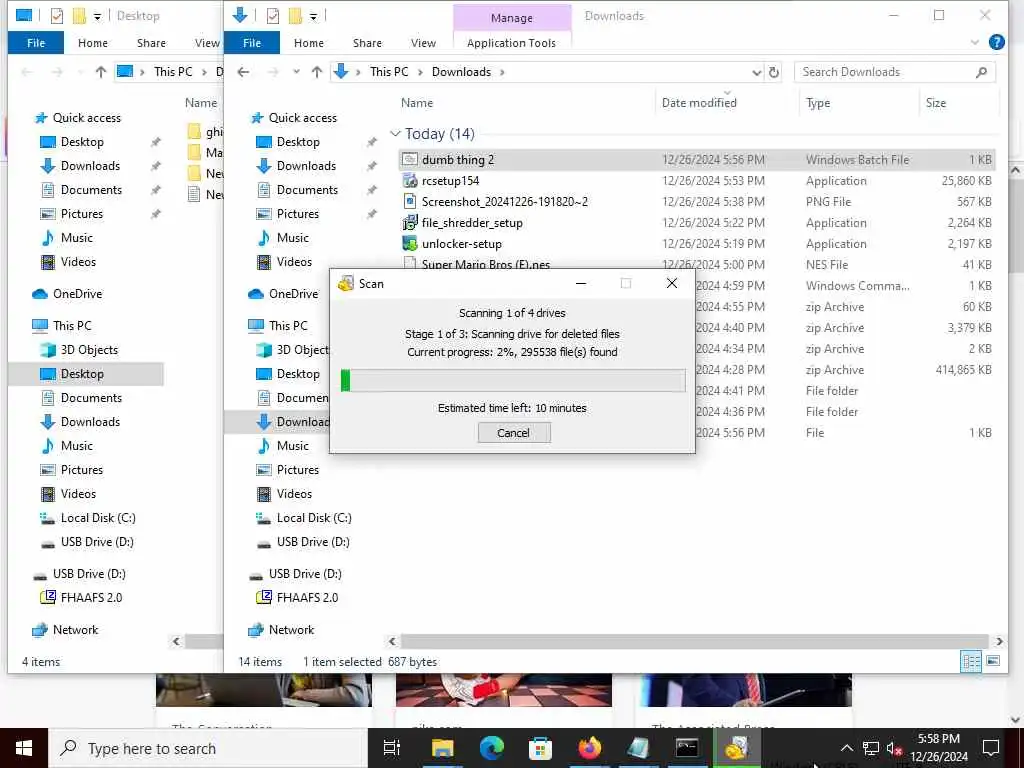Select Screenshot_20241226-191820~2 PNG file icon
The image size is (1024, 768).
point(409,201)
